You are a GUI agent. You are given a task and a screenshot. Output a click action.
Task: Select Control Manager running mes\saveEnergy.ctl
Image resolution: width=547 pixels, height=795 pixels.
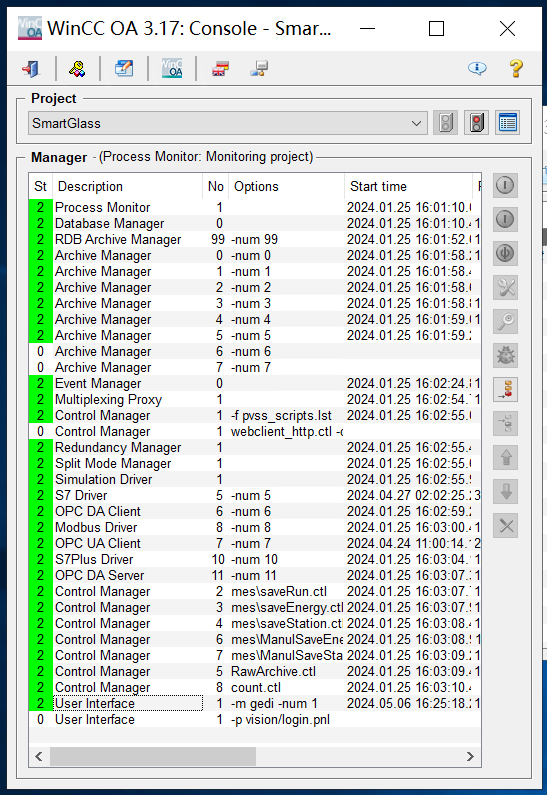[x=254, y=608]
